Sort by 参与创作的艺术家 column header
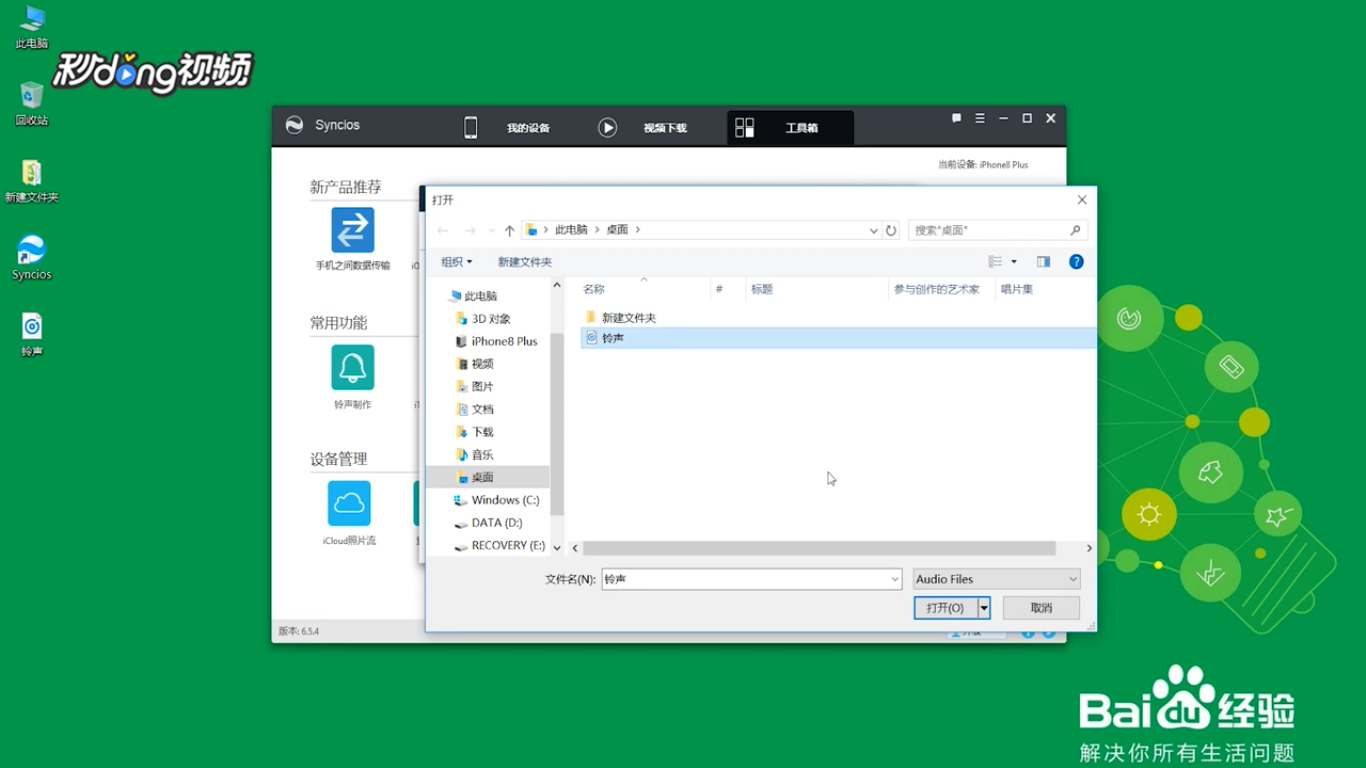Viewport: 1366px width, 768px height. [943, 289]
